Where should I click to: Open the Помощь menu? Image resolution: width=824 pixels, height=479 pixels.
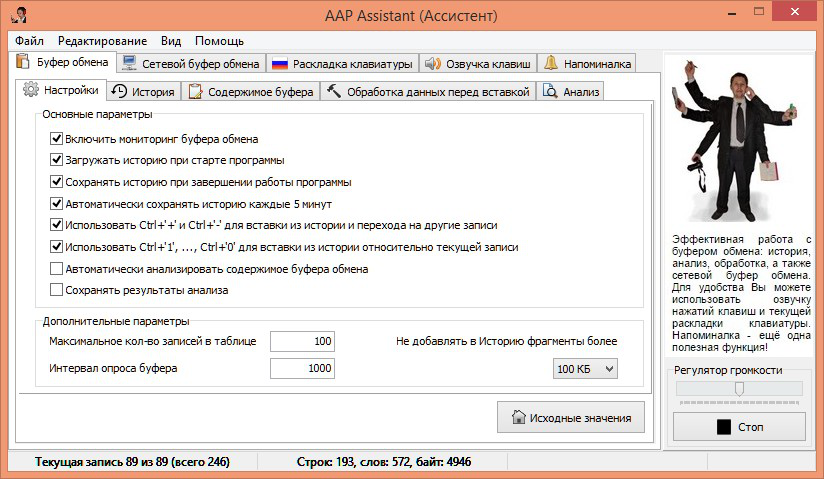(x=219, y=40)
